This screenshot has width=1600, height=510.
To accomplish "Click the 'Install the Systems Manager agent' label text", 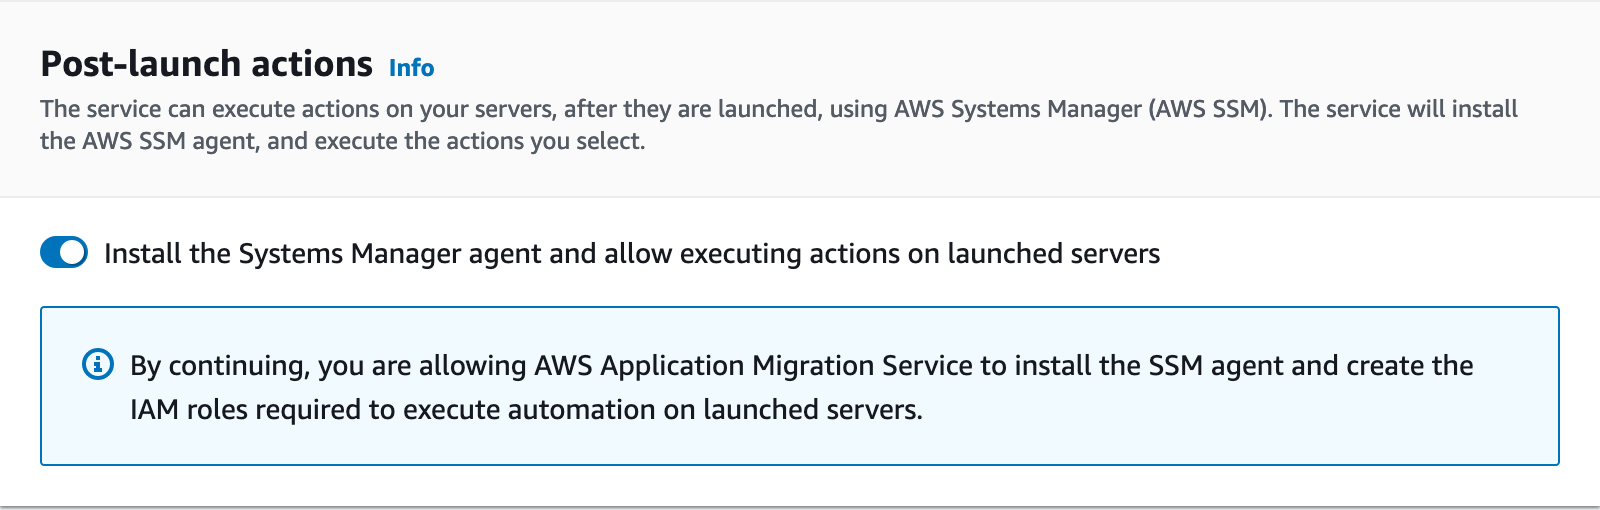I will [x=632, y=254].
